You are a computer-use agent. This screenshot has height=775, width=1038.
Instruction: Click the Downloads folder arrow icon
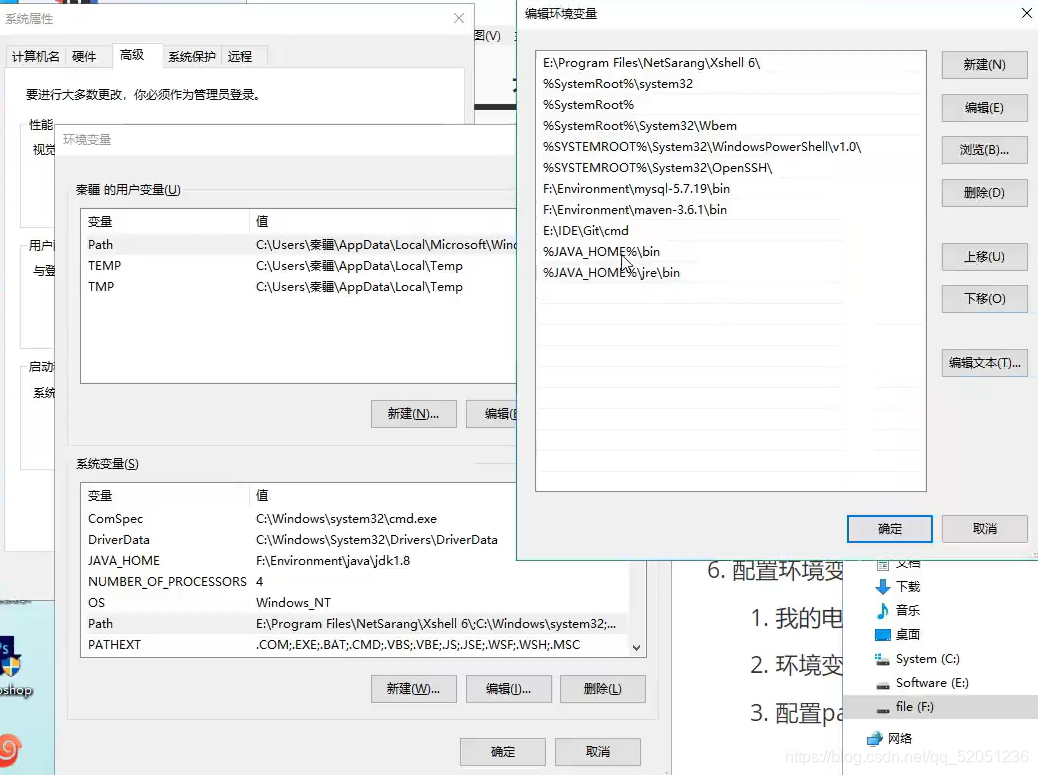click(x=882, y=586)
